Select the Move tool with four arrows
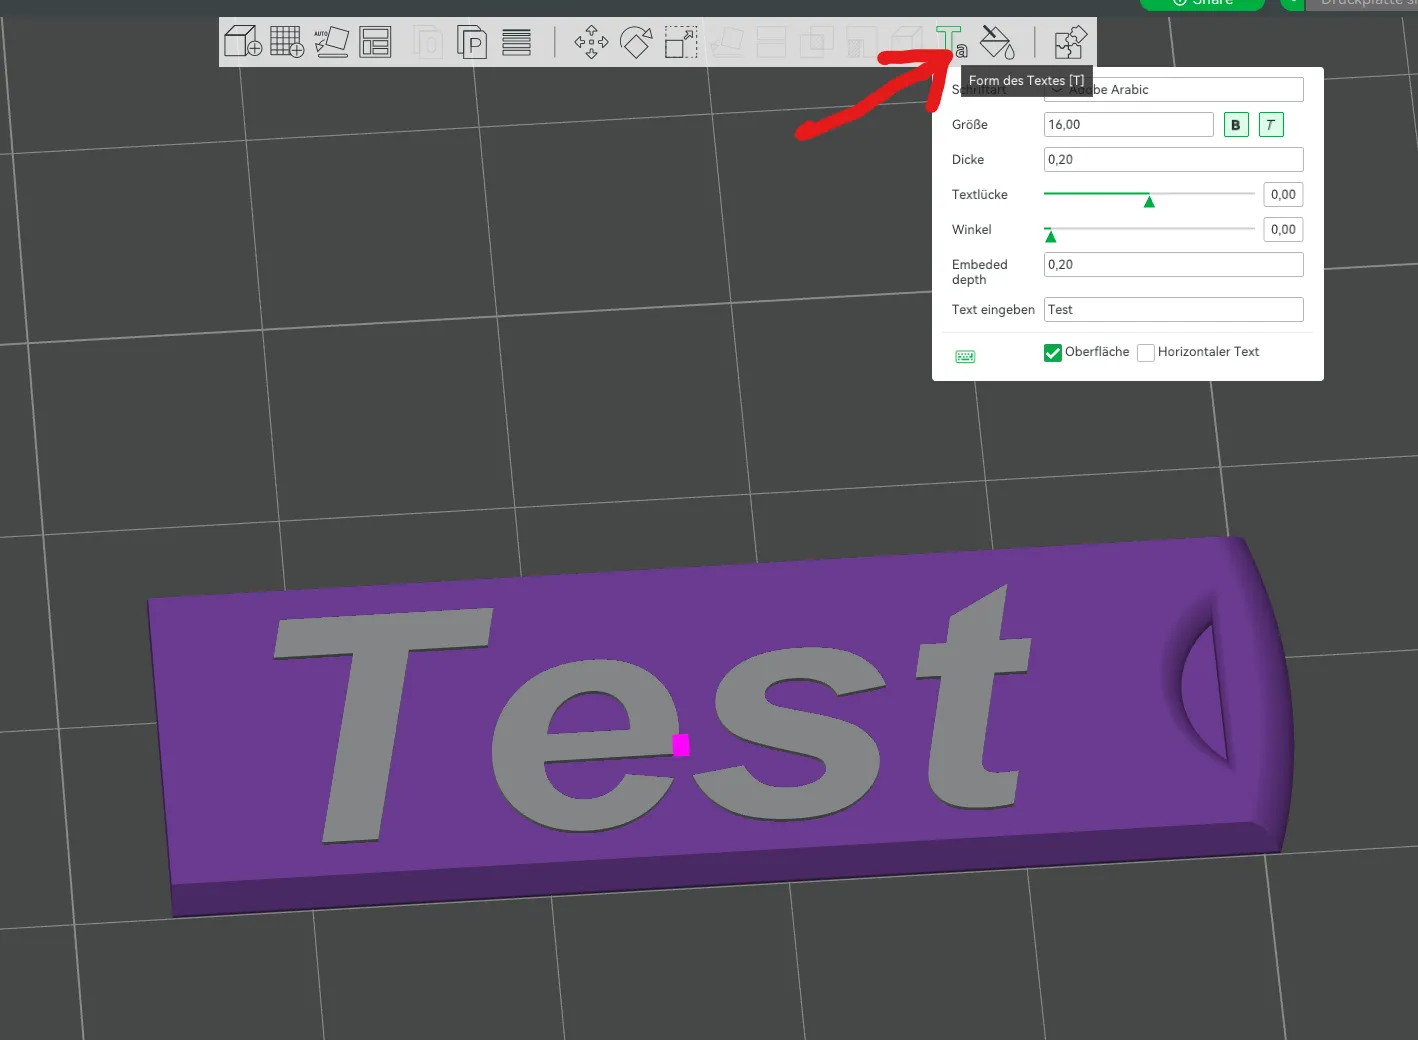This screenshot has height=1040, width=1418. tap(591, 42)
